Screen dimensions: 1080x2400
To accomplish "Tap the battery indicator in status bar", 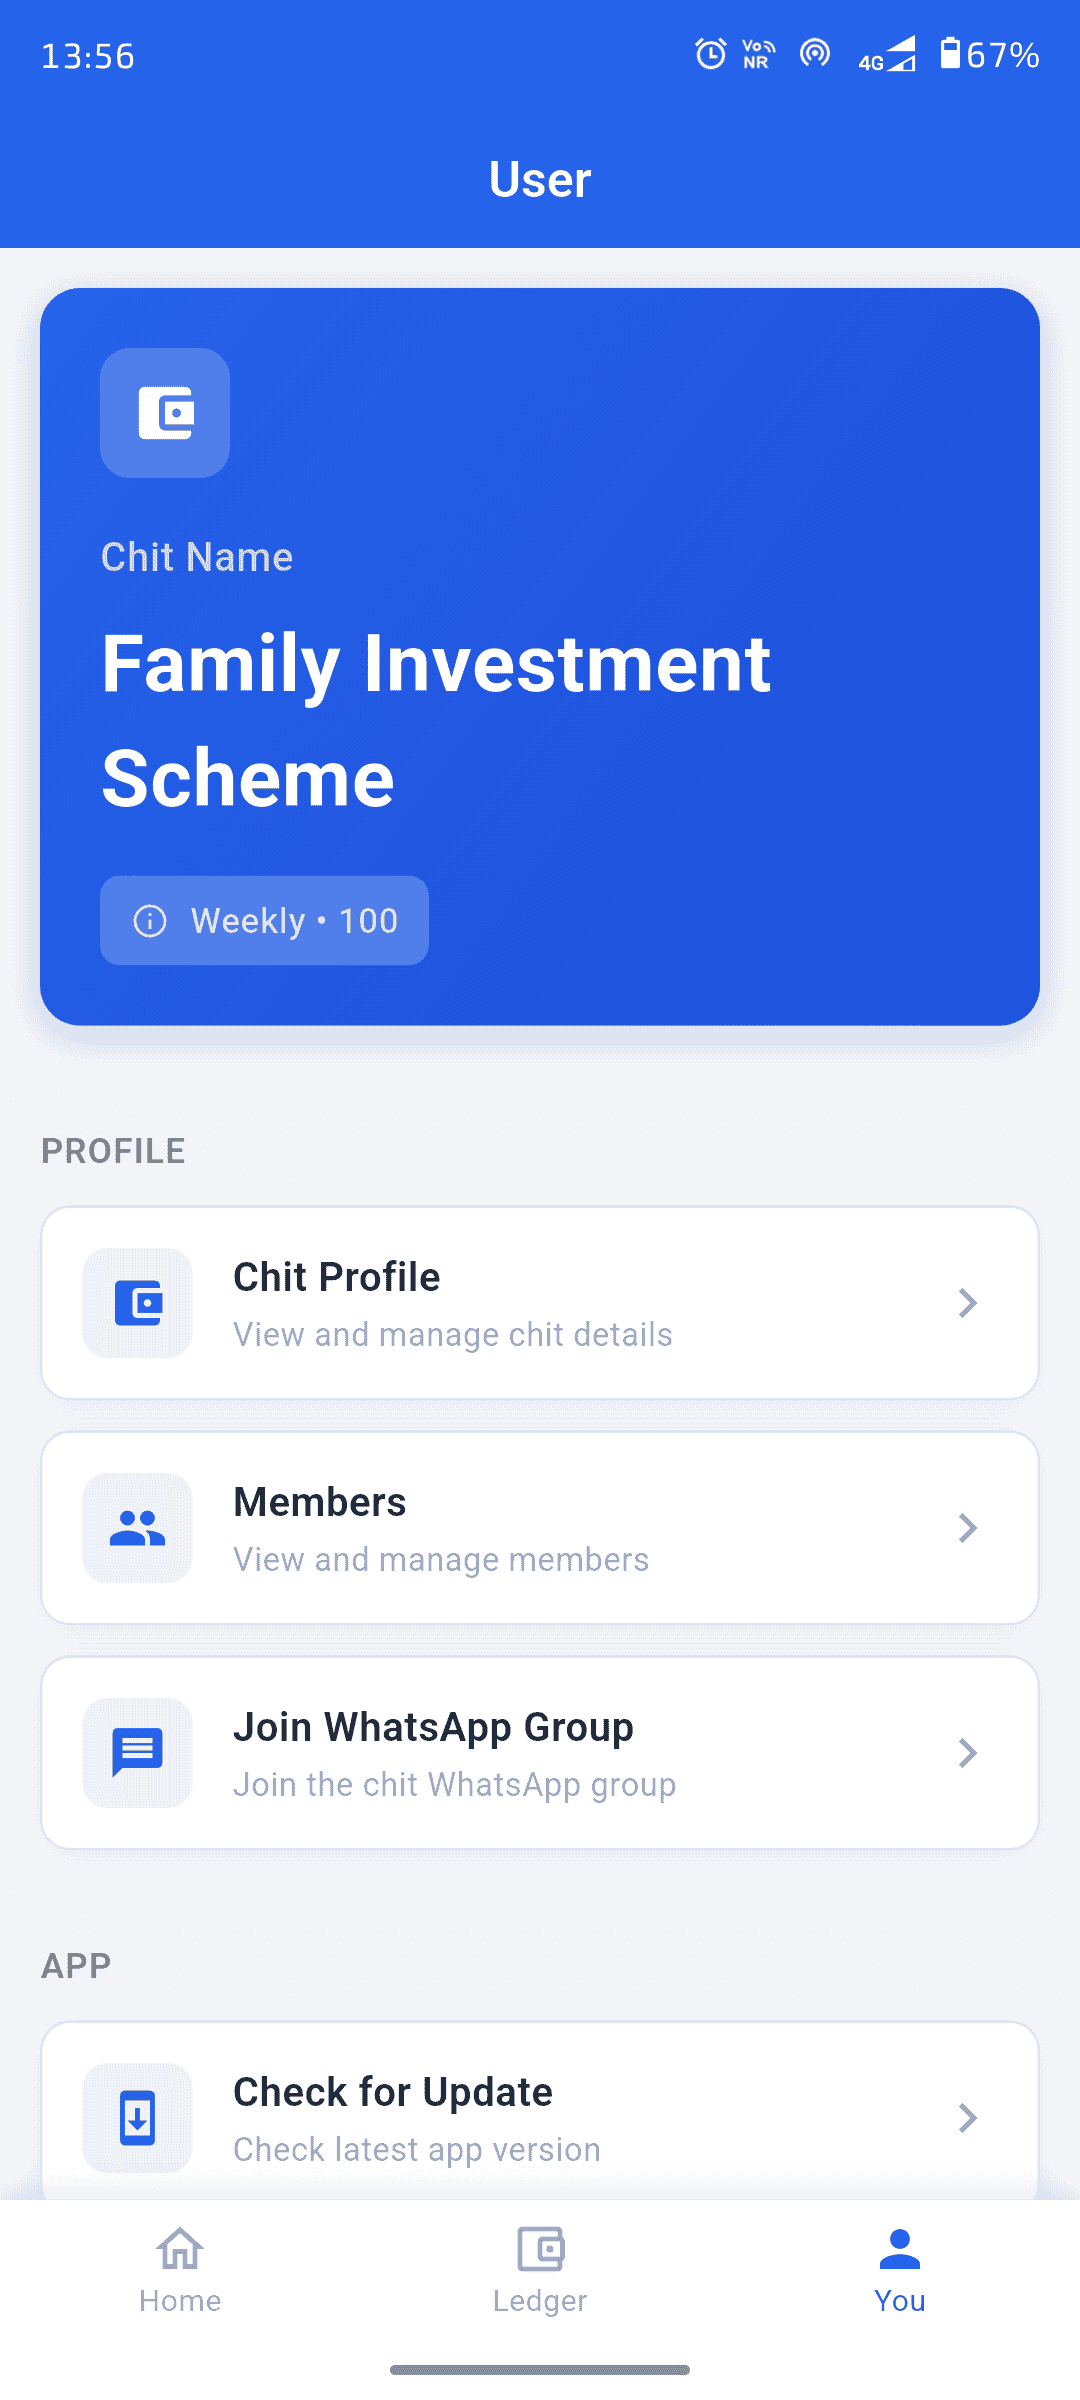I will (x=950, y=54).
